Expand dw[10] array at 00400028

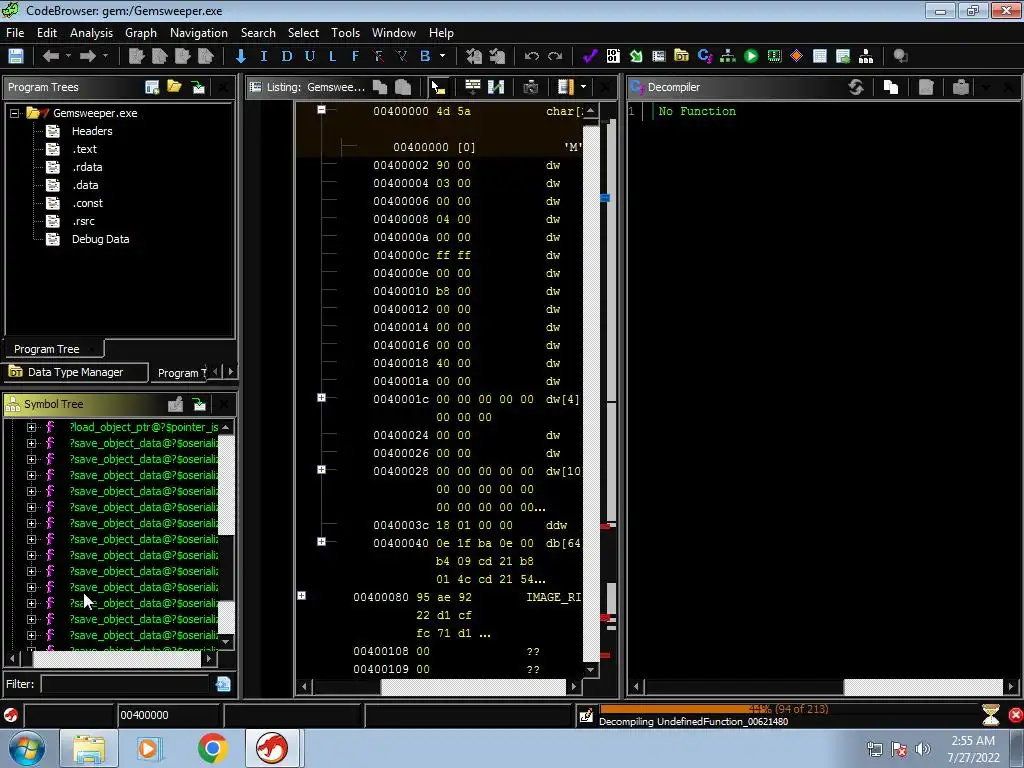[x=321, y=470]
